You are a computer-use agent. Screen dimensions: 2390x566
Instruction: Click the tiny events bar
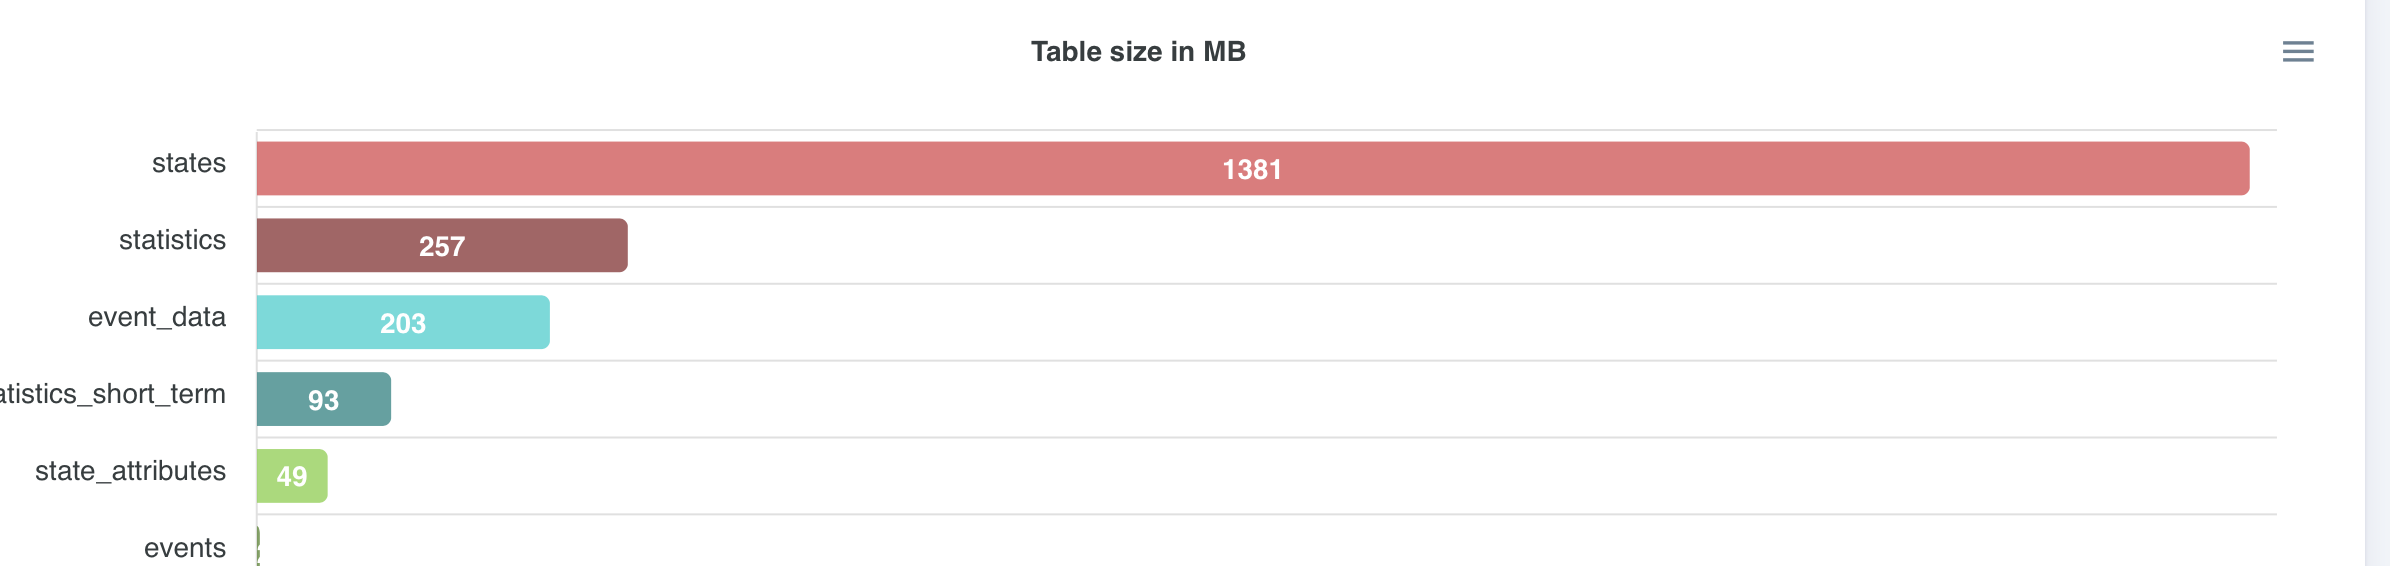pos(258,545)
